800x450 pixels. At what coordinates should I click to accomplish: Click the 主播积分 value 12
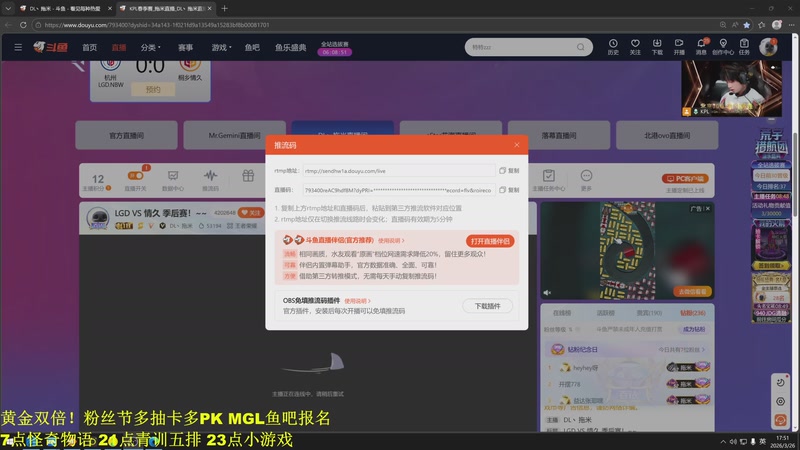coord(97,179)
